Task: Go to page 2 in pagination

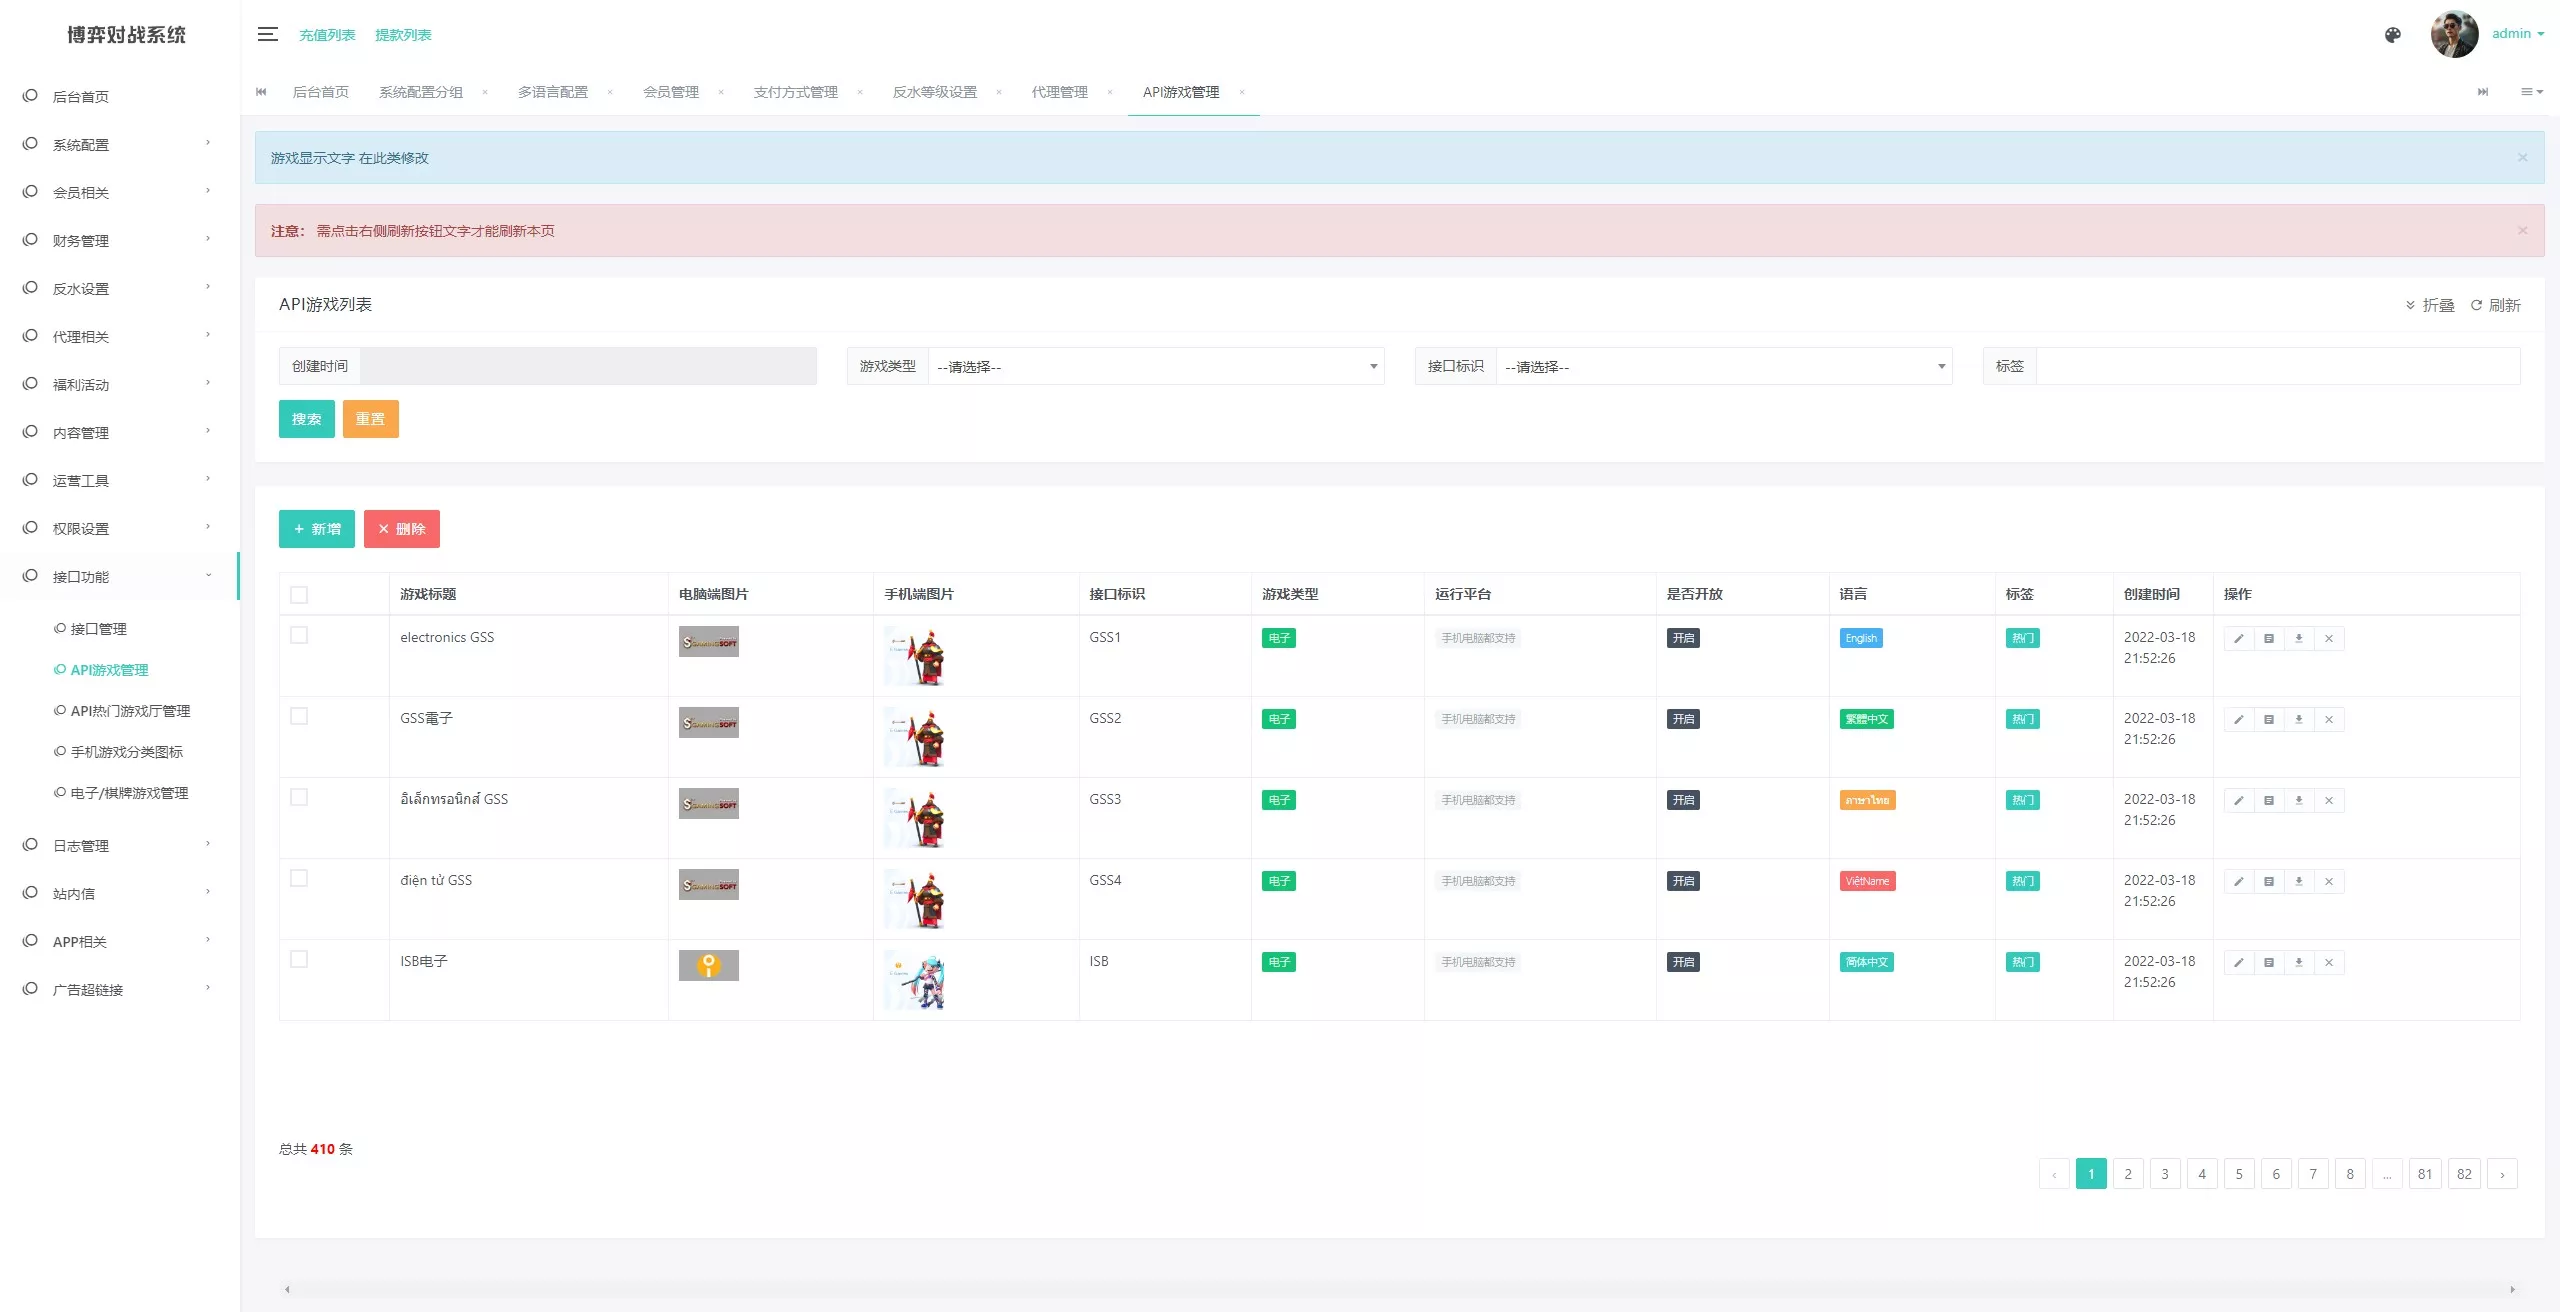Action: [2128, 1174]
